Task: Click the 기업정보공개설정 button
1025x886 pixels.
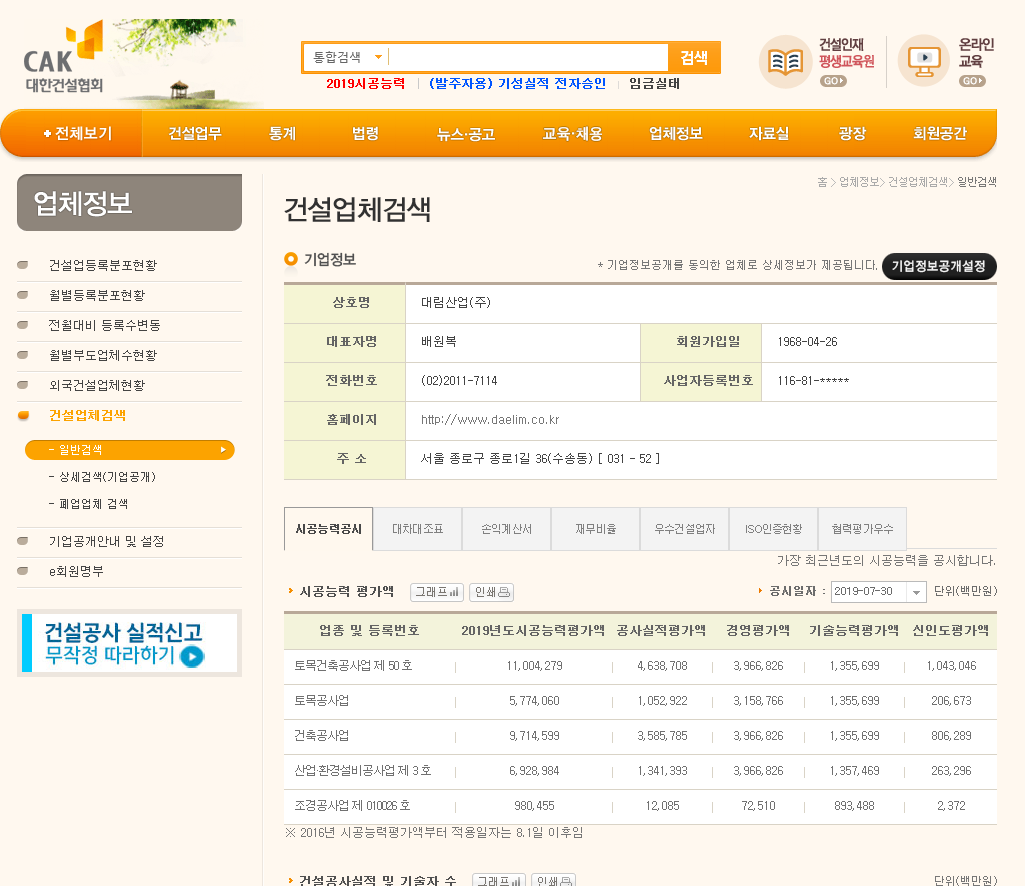Action: [x=939, y=266]
